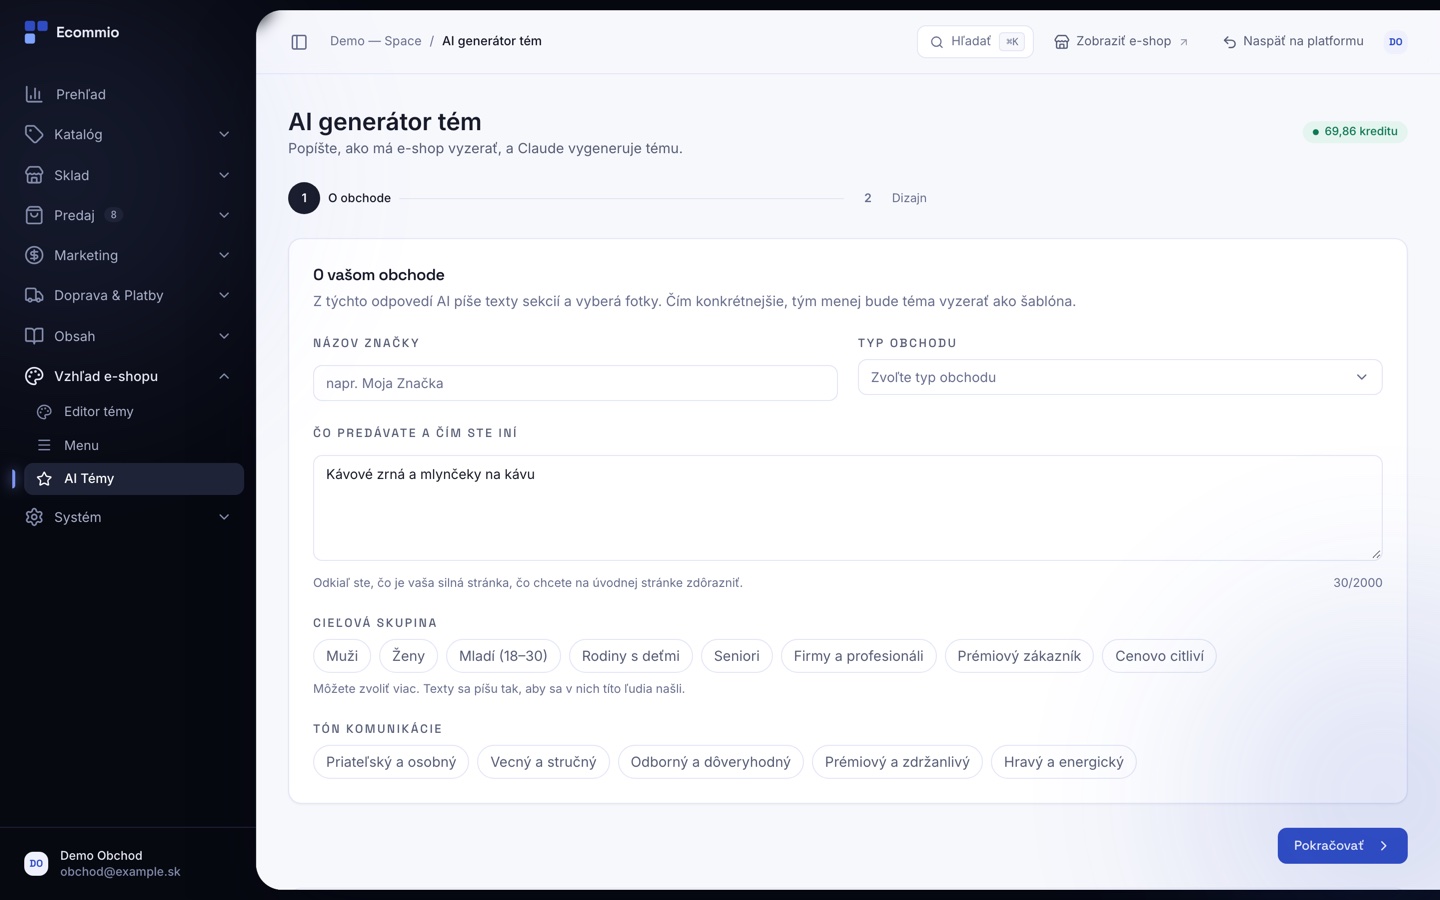Click the Zobraziť e-shop store icon
1440x900 pixels.
pos(1062,42)
